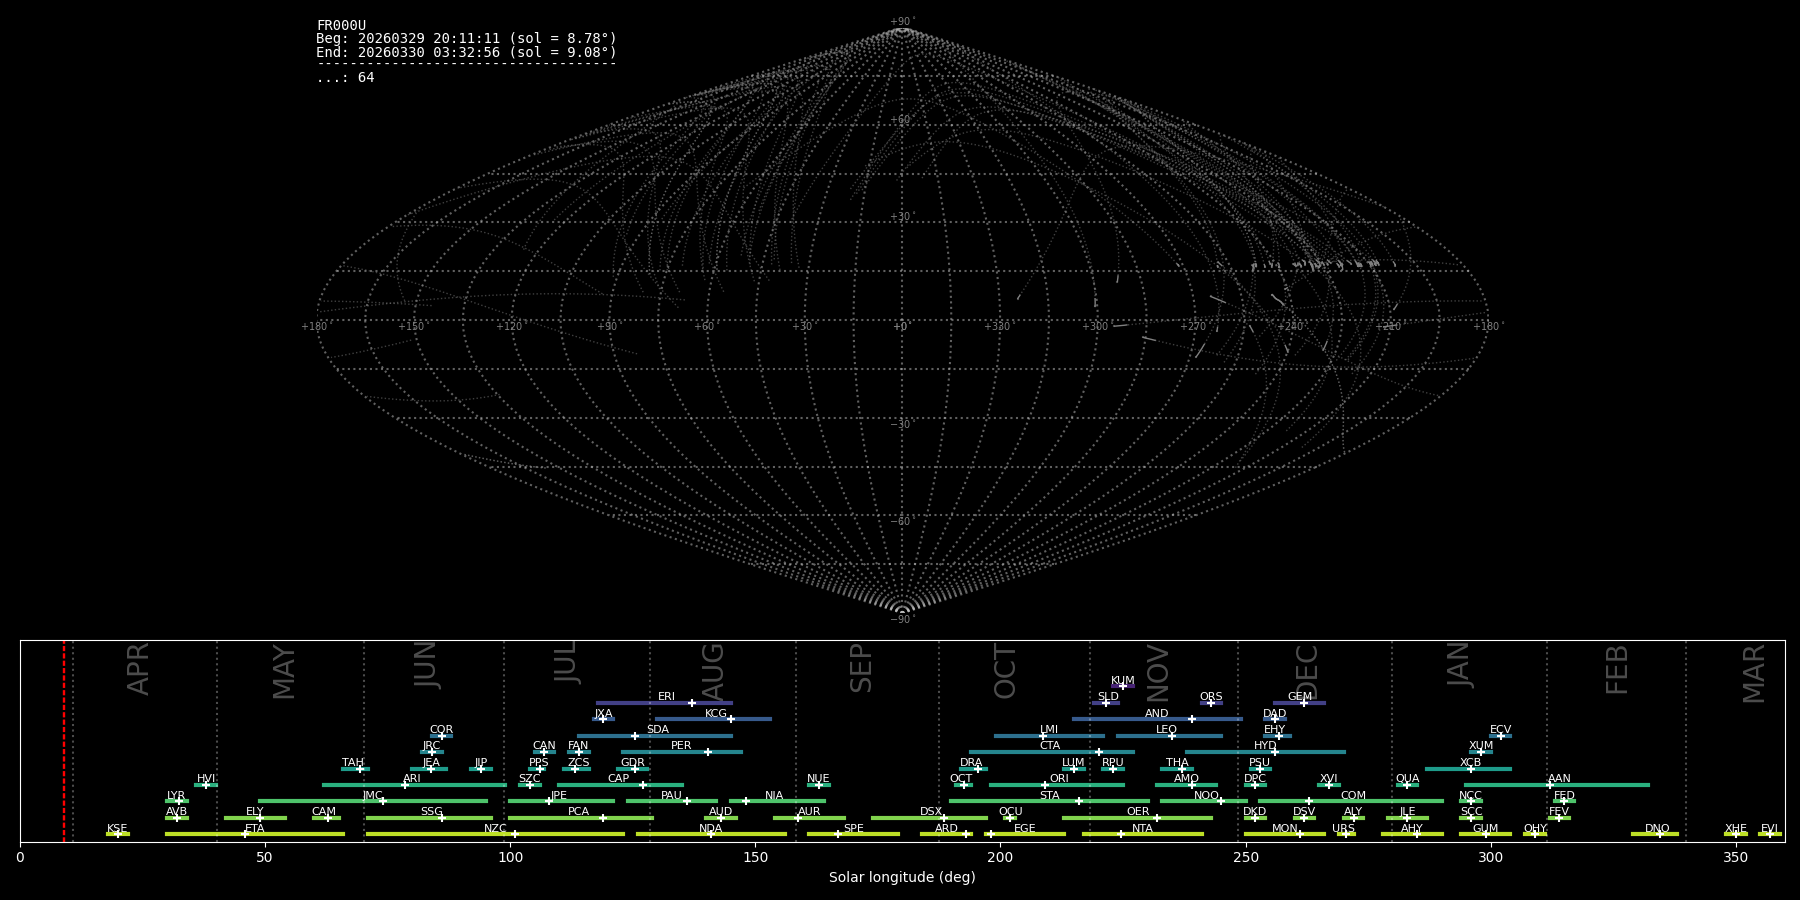Click the red dashed current solar longitude line

64,740
